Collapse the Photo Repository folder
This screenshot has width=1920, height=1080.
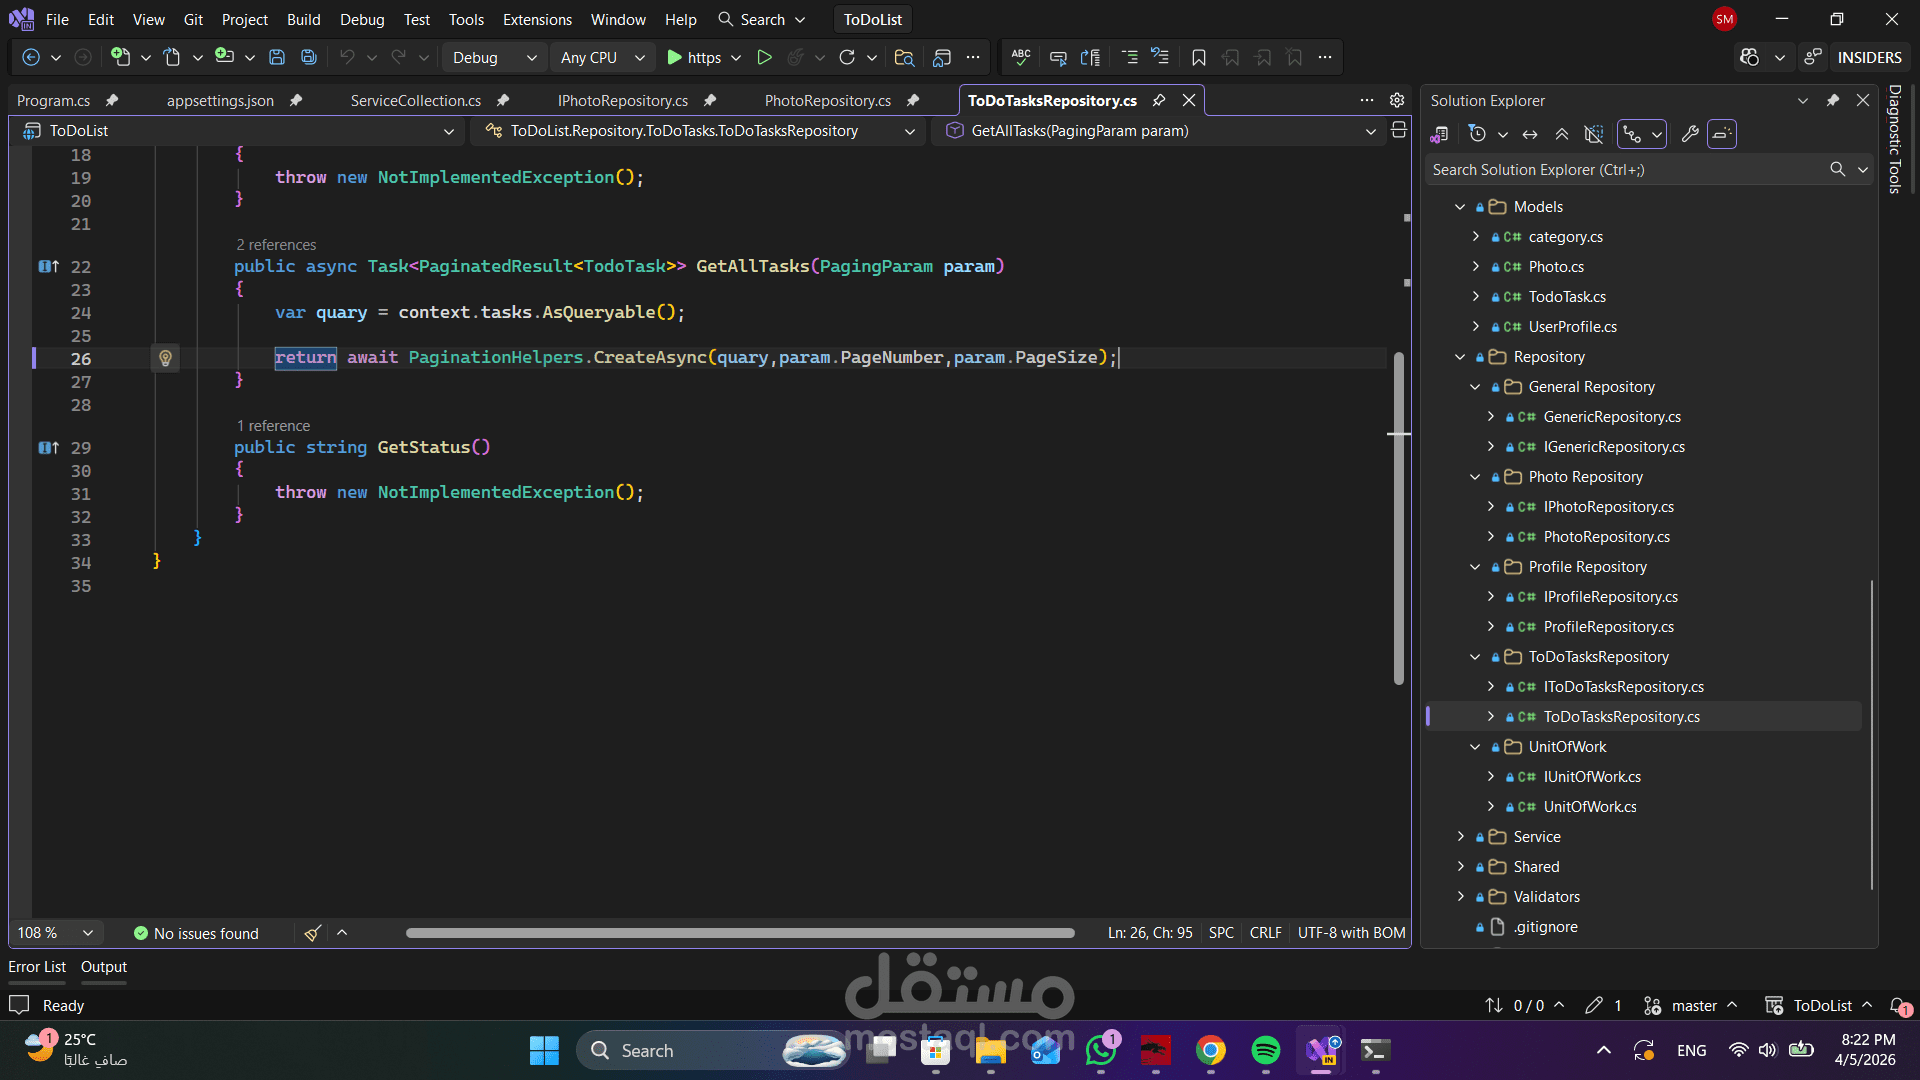1475,477
